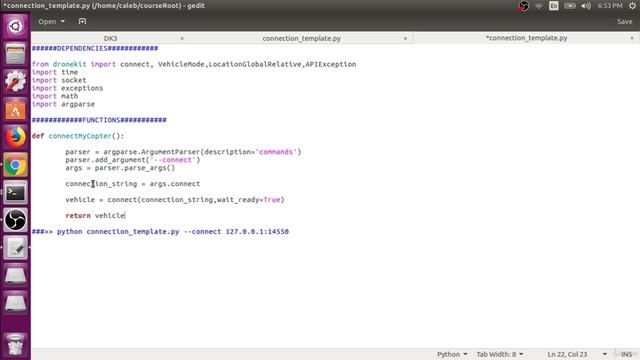Show the 6:53 PM clock calendar
The width and height of the screenshot is (640, 360).
pyautogui.click(x=610, y=6)
